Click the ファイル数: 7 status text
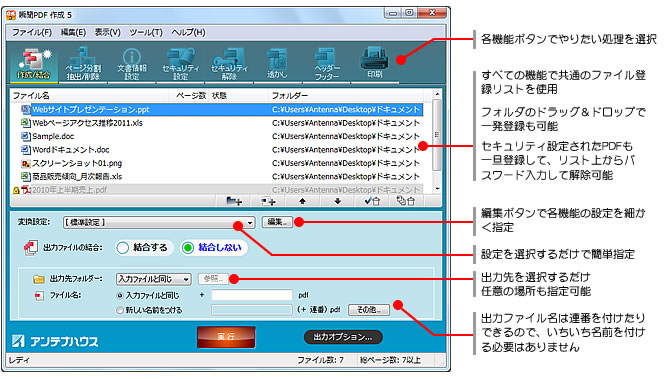 (x=320, y=360)
